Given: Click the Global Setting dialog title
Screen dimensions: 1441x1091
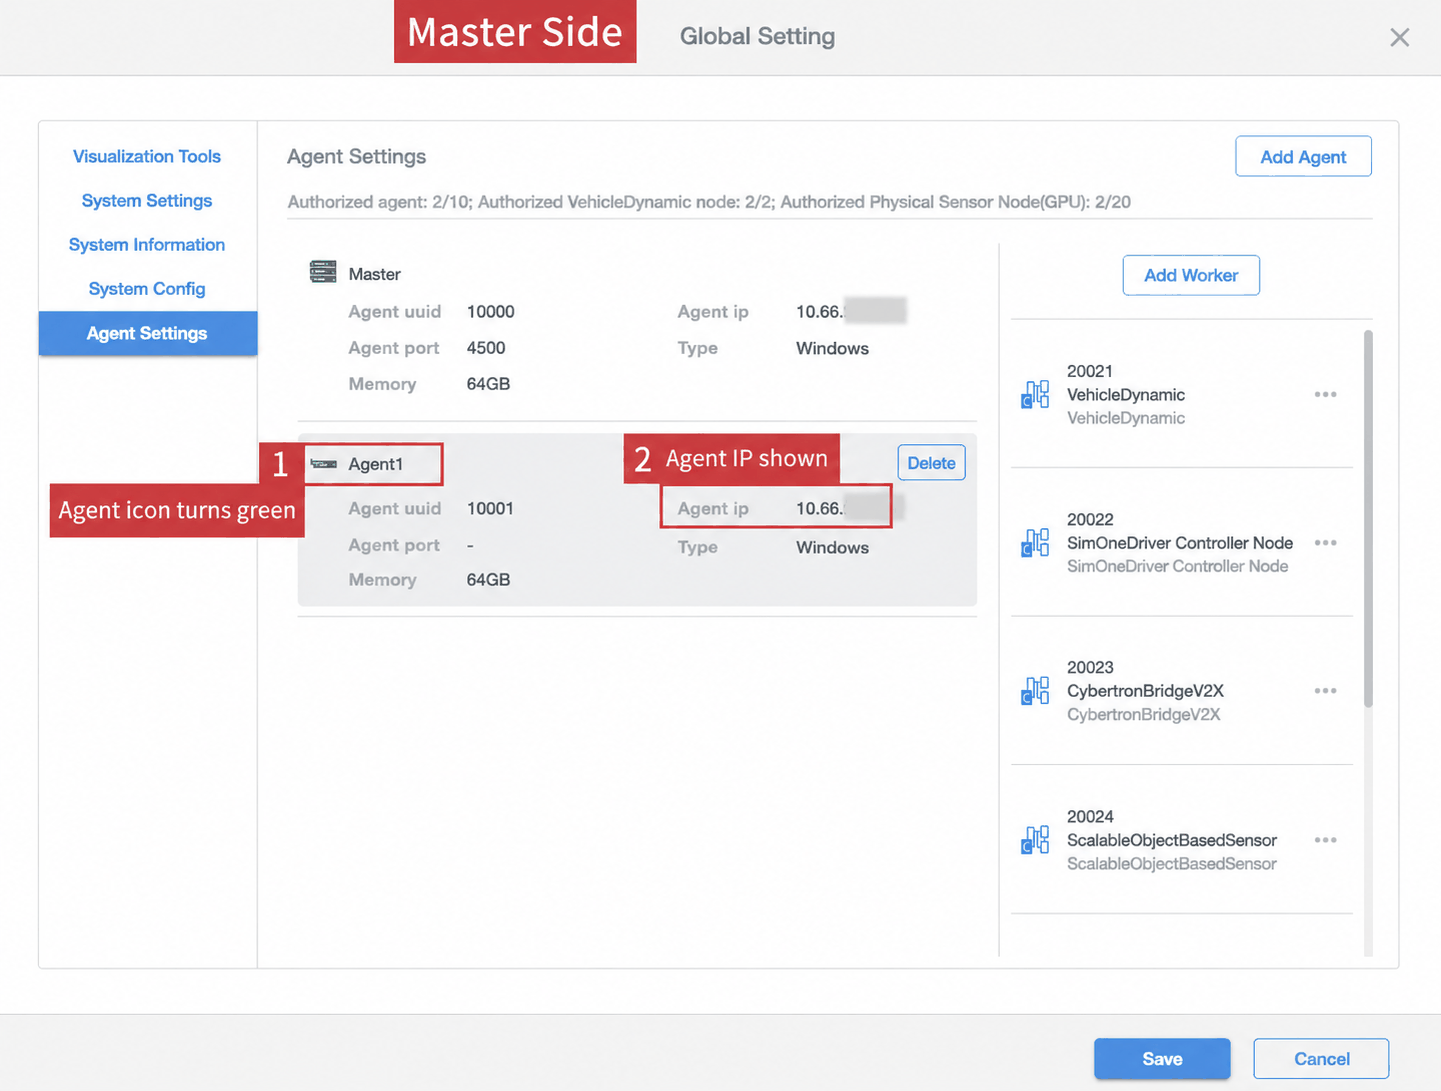Looking at the screenshot, I should tap(757, 36).
